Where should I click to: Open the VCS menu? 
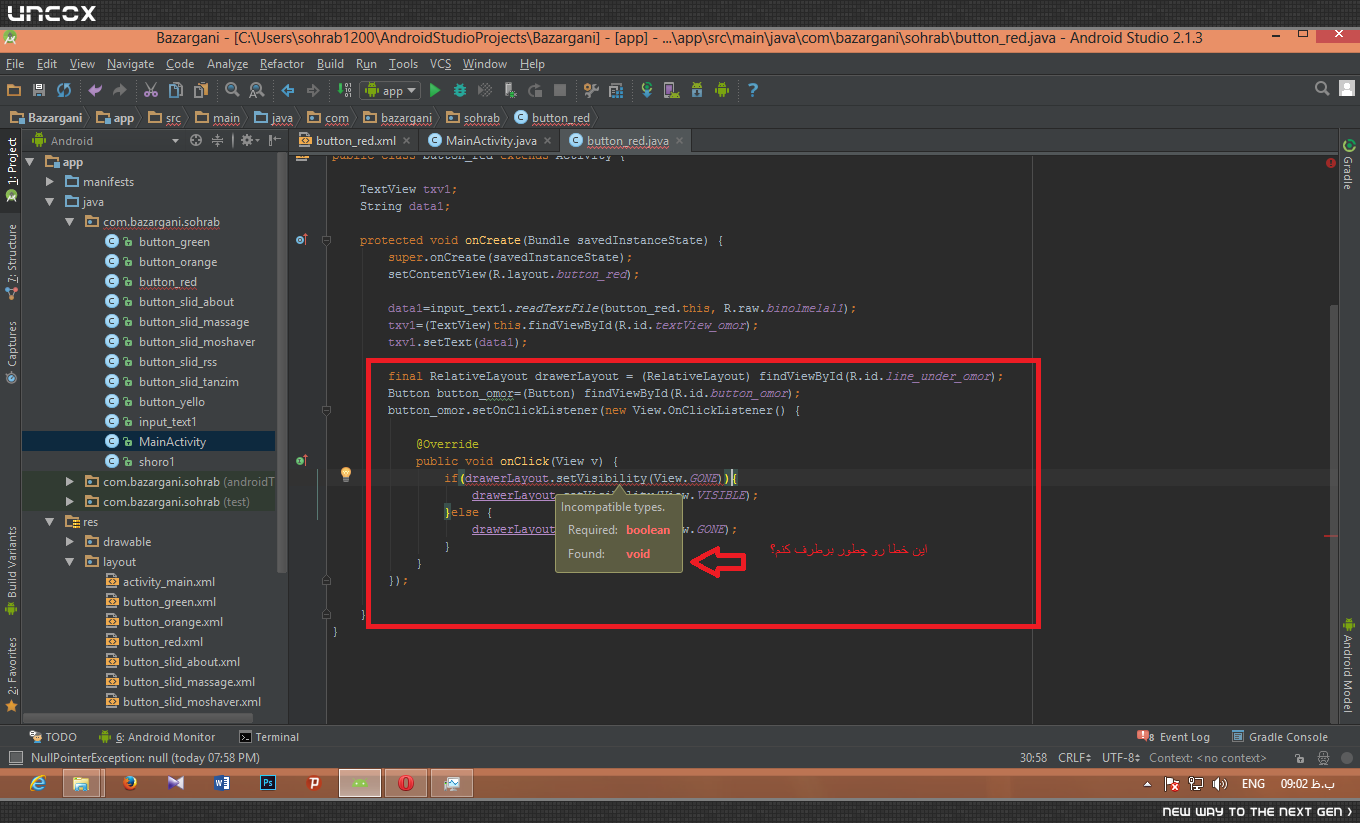tap(440, 64)
